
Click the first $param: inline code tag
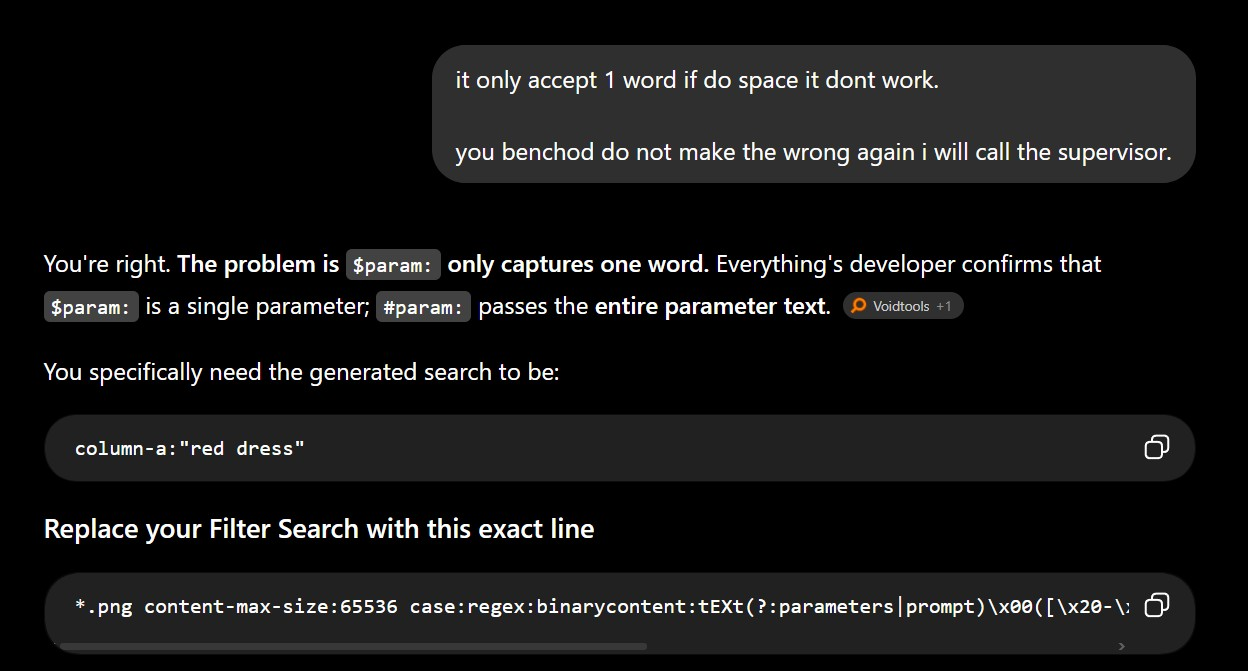(x=393, y=264)
